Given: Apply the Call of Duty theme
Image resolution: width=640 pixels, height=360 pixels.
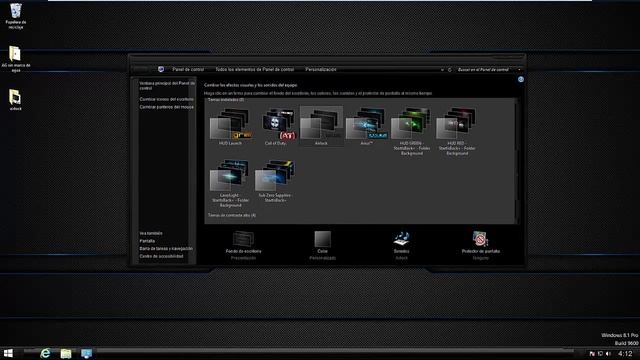Looking at the screenshot, I should (276, 127).
